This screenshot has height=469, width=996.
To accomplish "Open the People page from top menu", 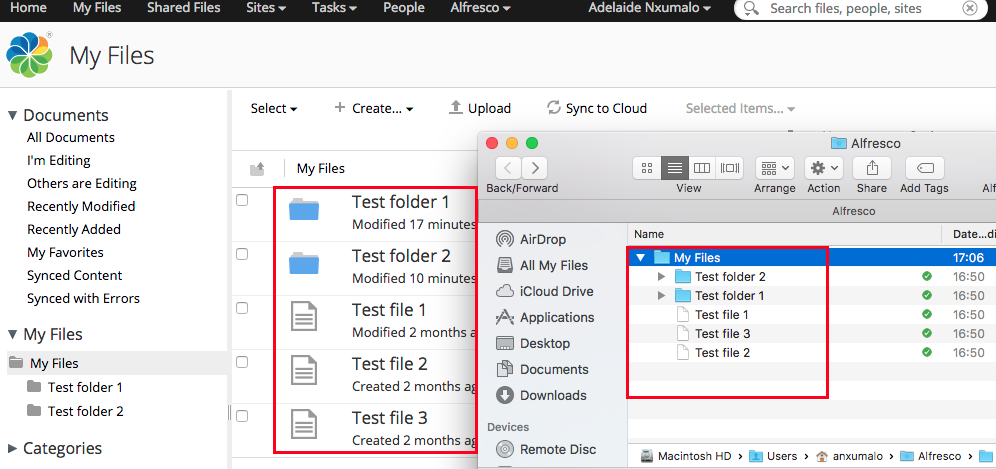I will (x=403, y=8).
